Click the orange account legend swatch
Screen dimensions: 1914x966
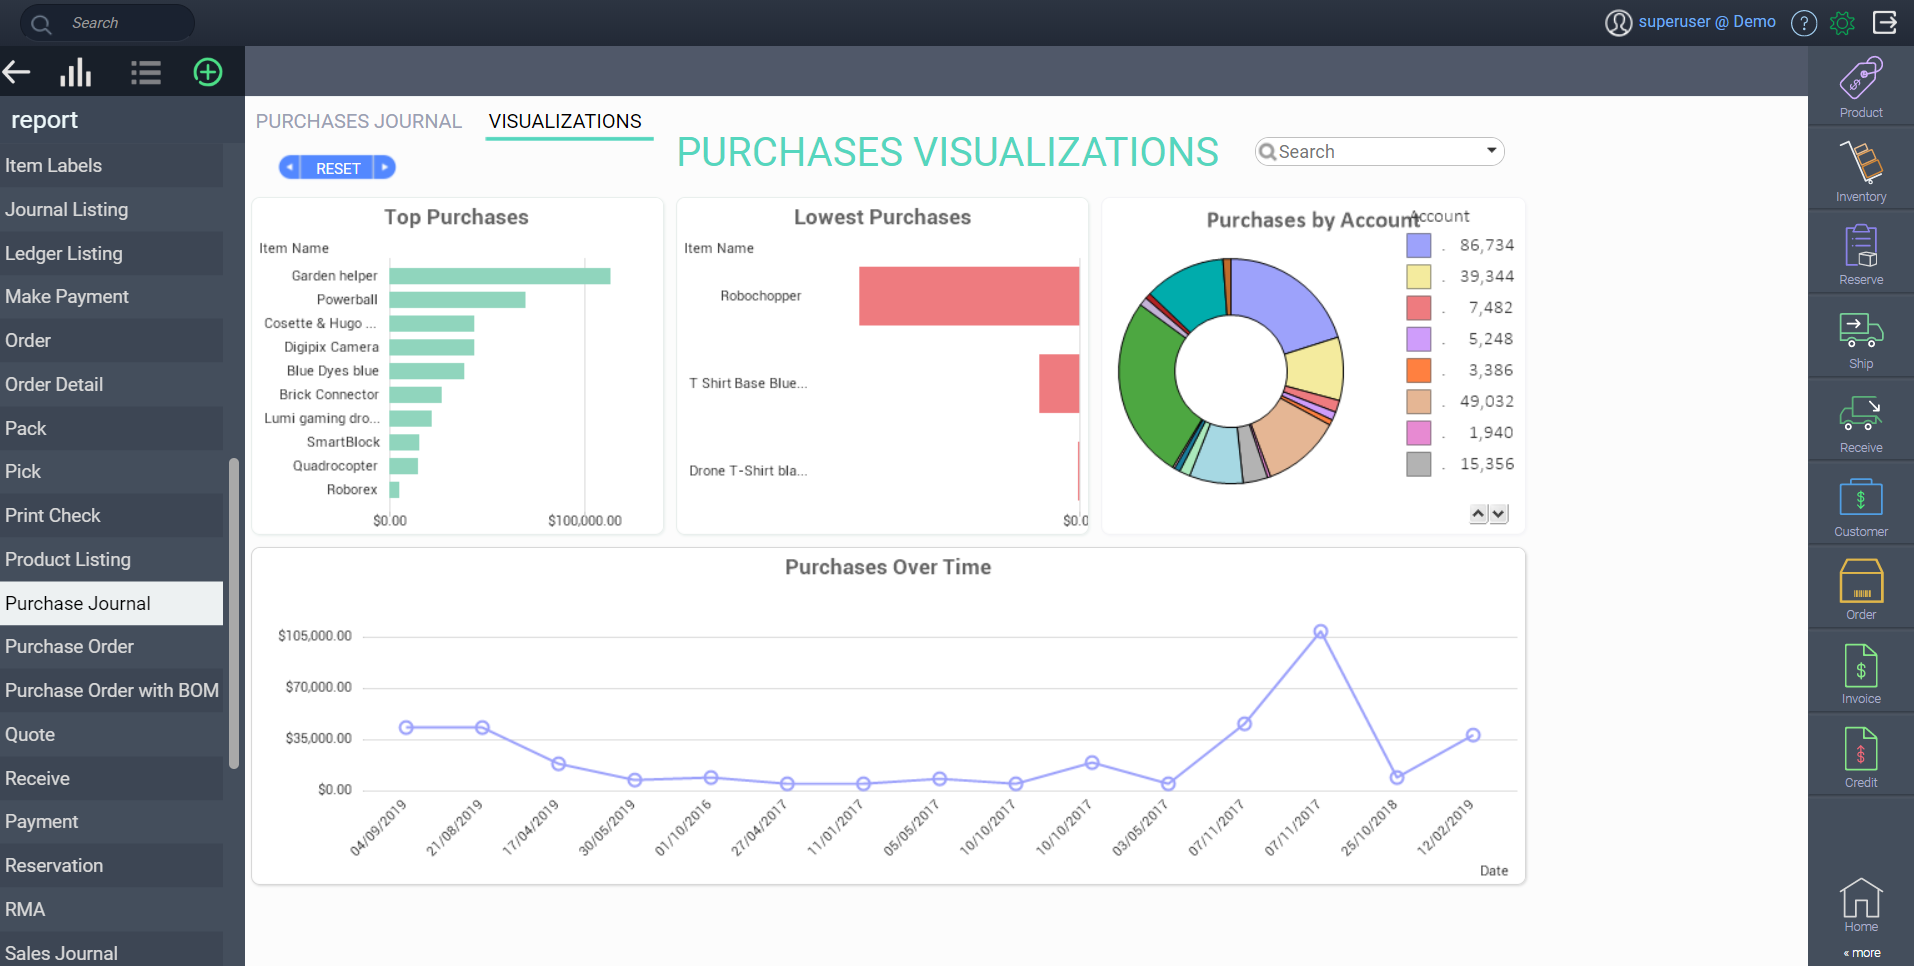coord(1418,370)
